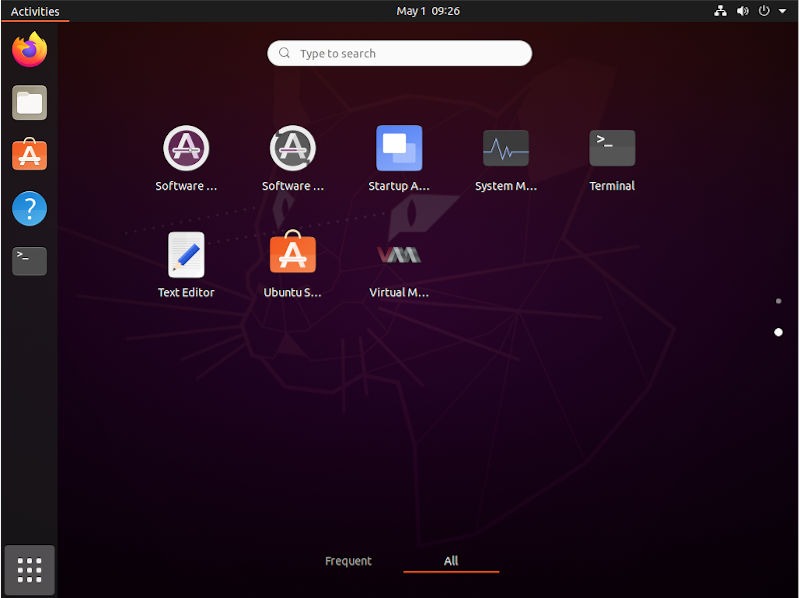Launch Firefox from the dock
799x598 pixels.
click(x=30, y=49)
